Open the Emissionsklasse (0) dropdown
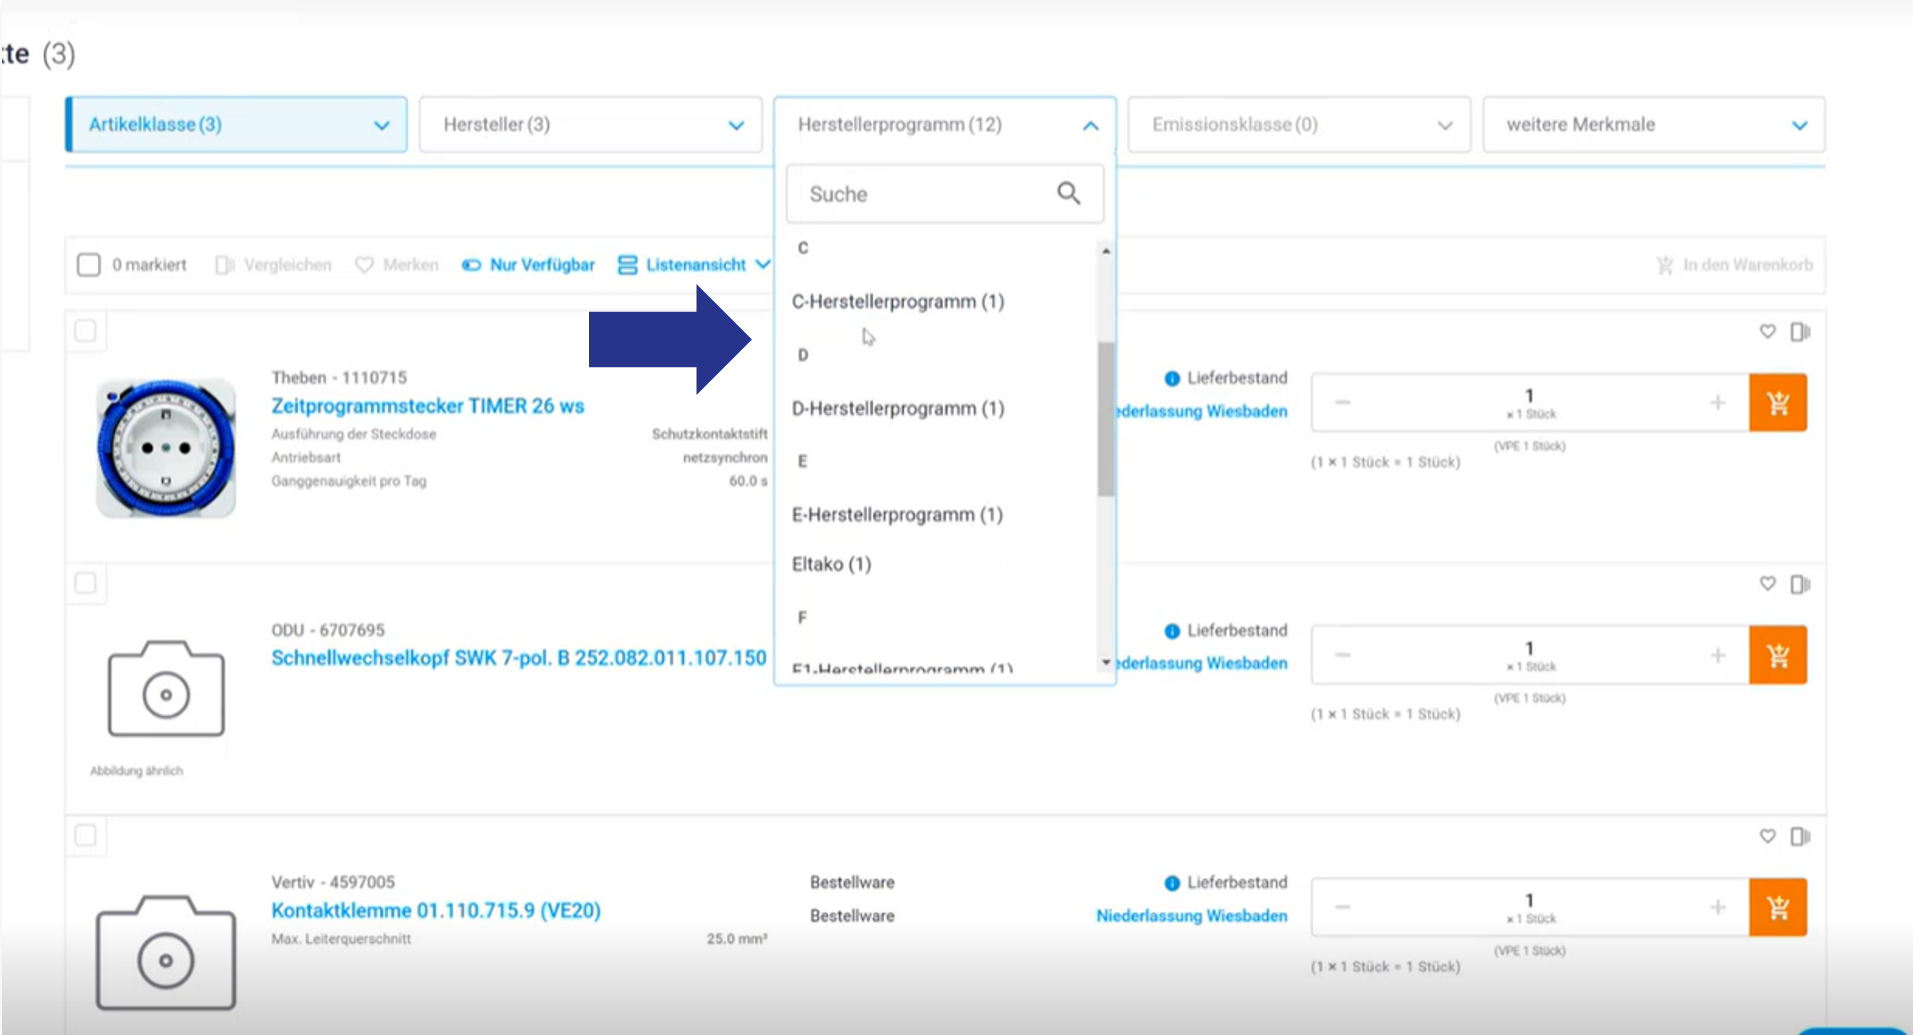Viewport: 1913px width, 1035px height. 1299,125
